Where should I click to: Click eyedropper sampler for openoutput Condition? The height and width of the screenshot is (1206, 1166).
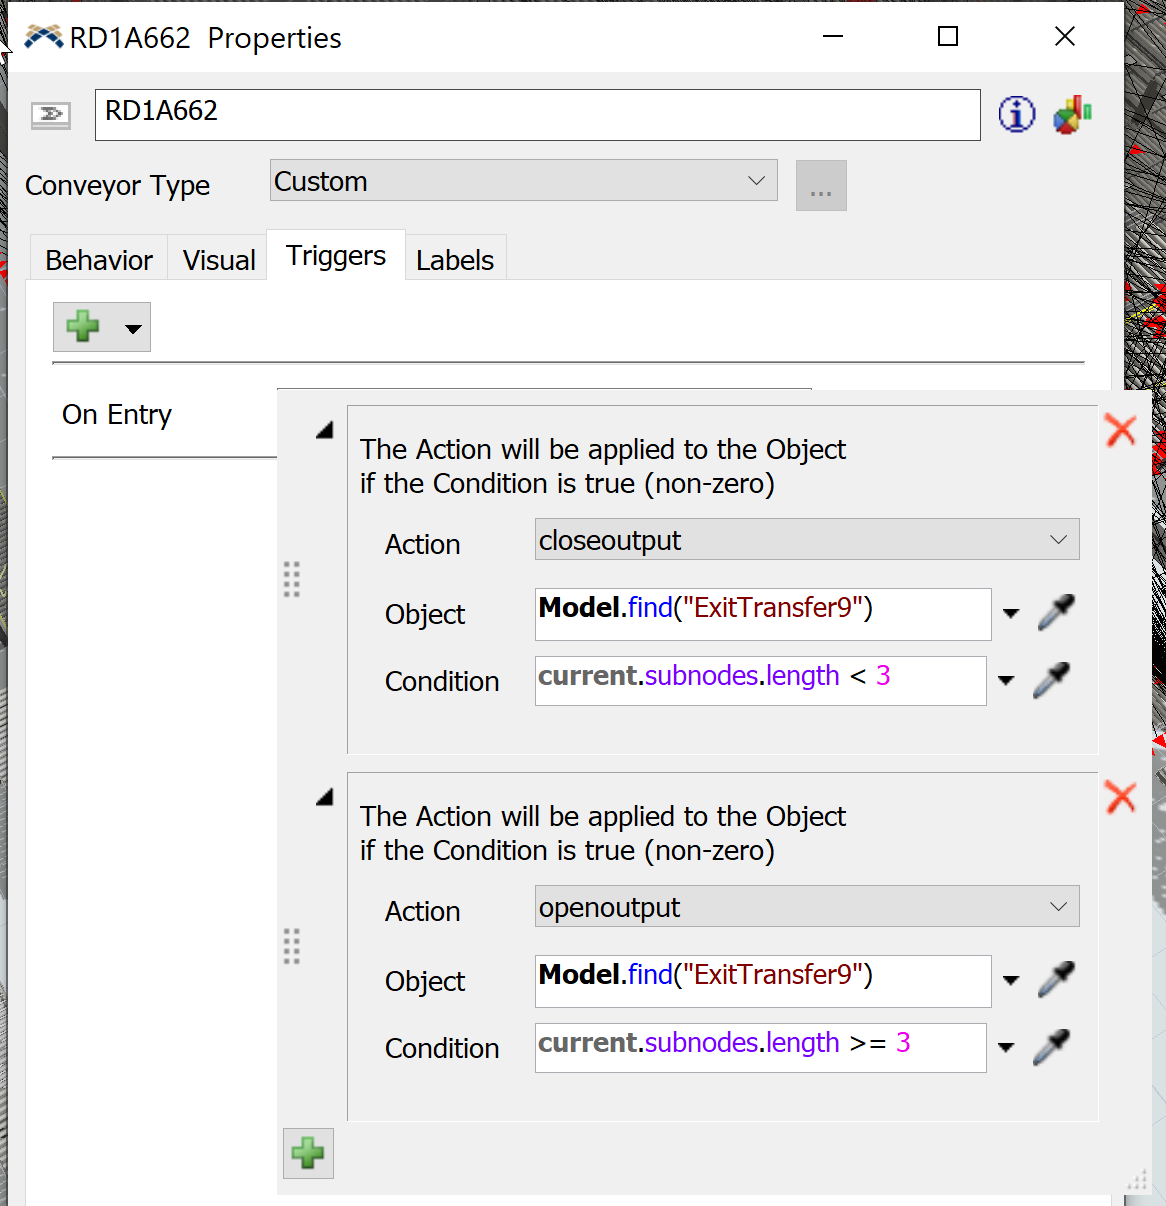pos(1052,1047)
